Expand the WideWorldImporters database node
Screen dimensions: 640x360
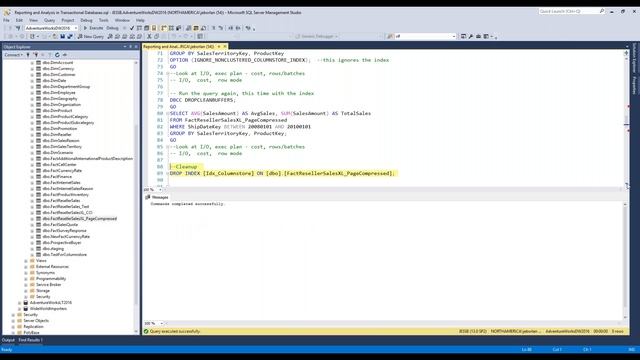tap(20, 309)
